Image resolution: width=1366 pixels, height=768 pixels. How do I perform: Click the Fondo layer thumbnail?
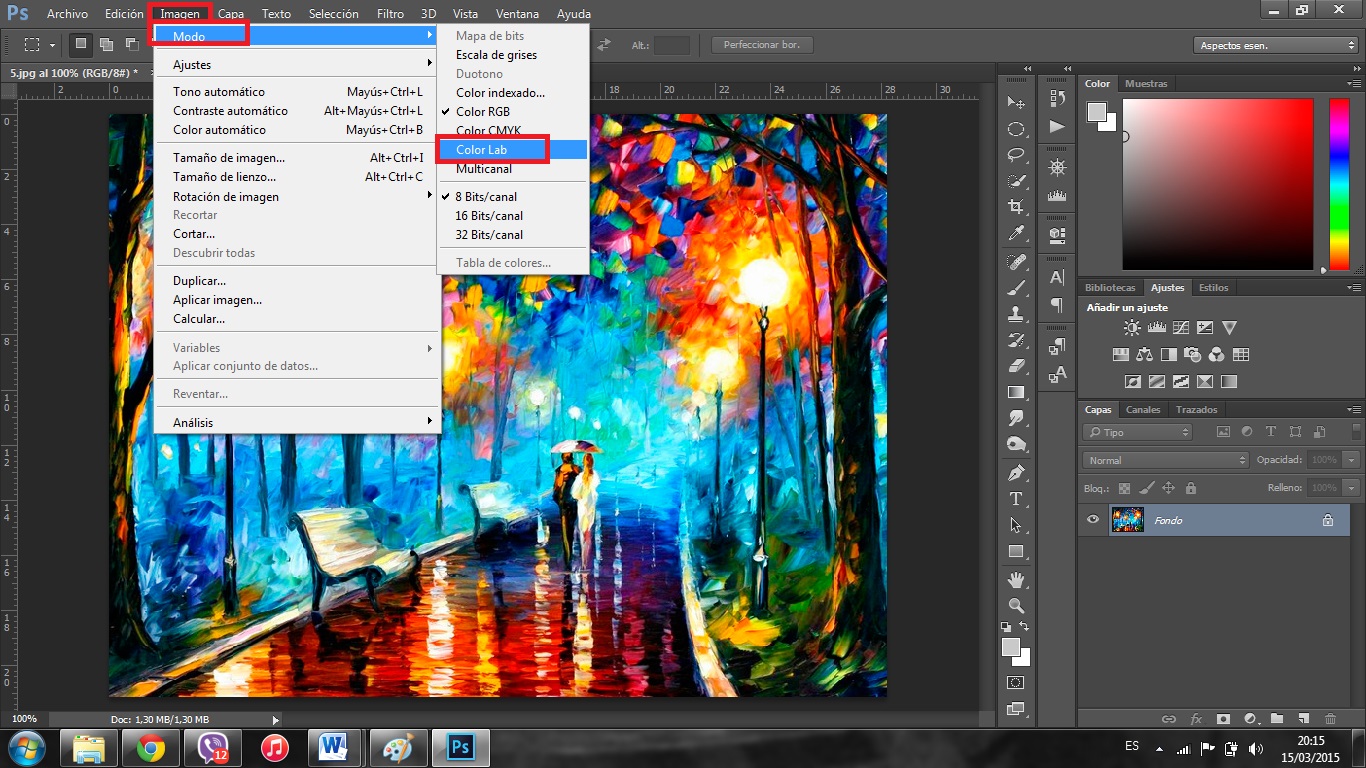tap(1128, 520)
